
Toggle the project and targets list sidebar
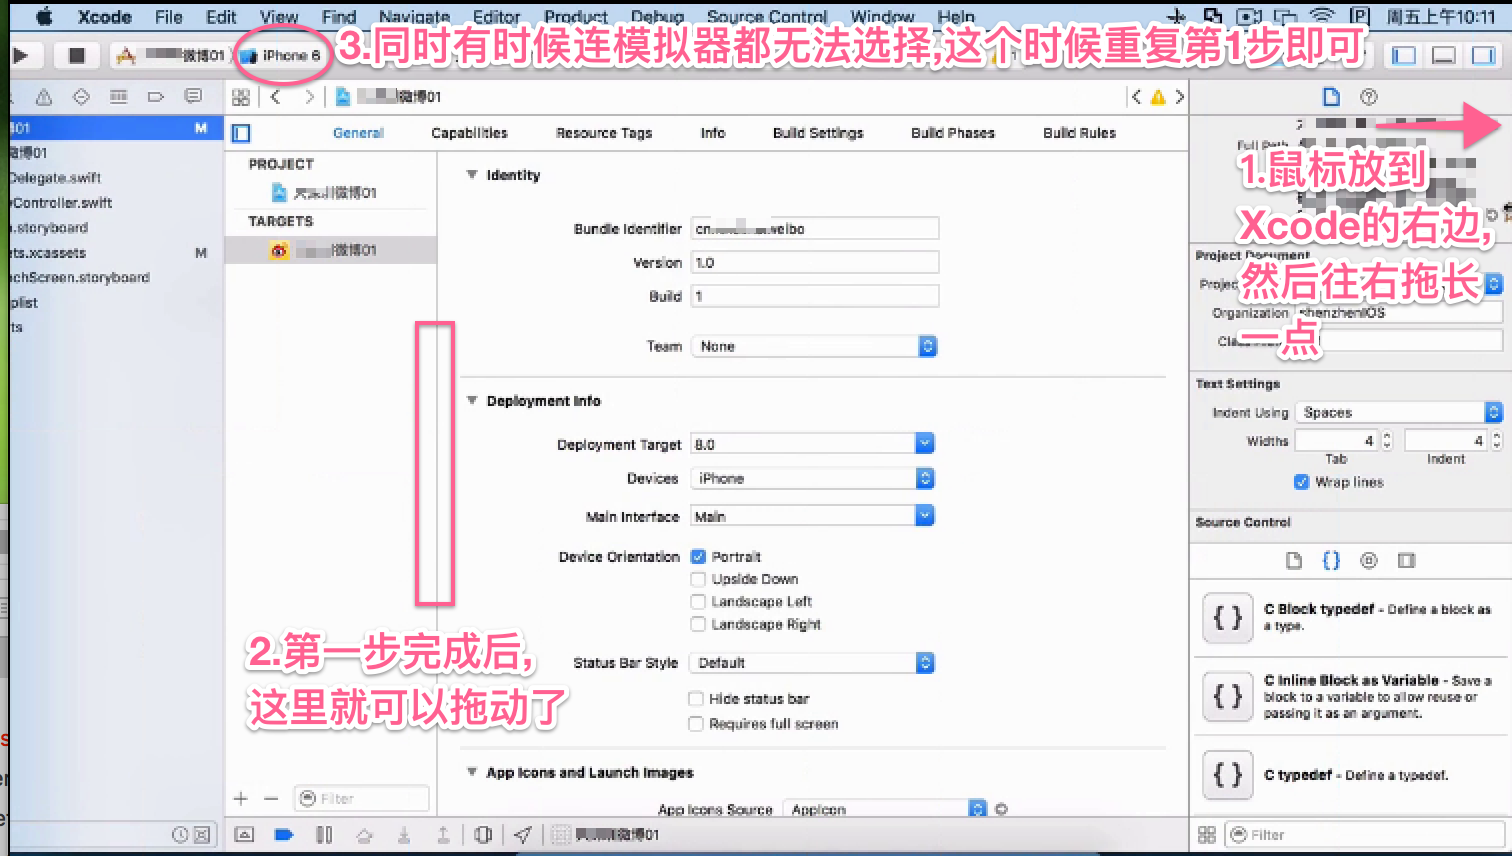tap(241, 133)
